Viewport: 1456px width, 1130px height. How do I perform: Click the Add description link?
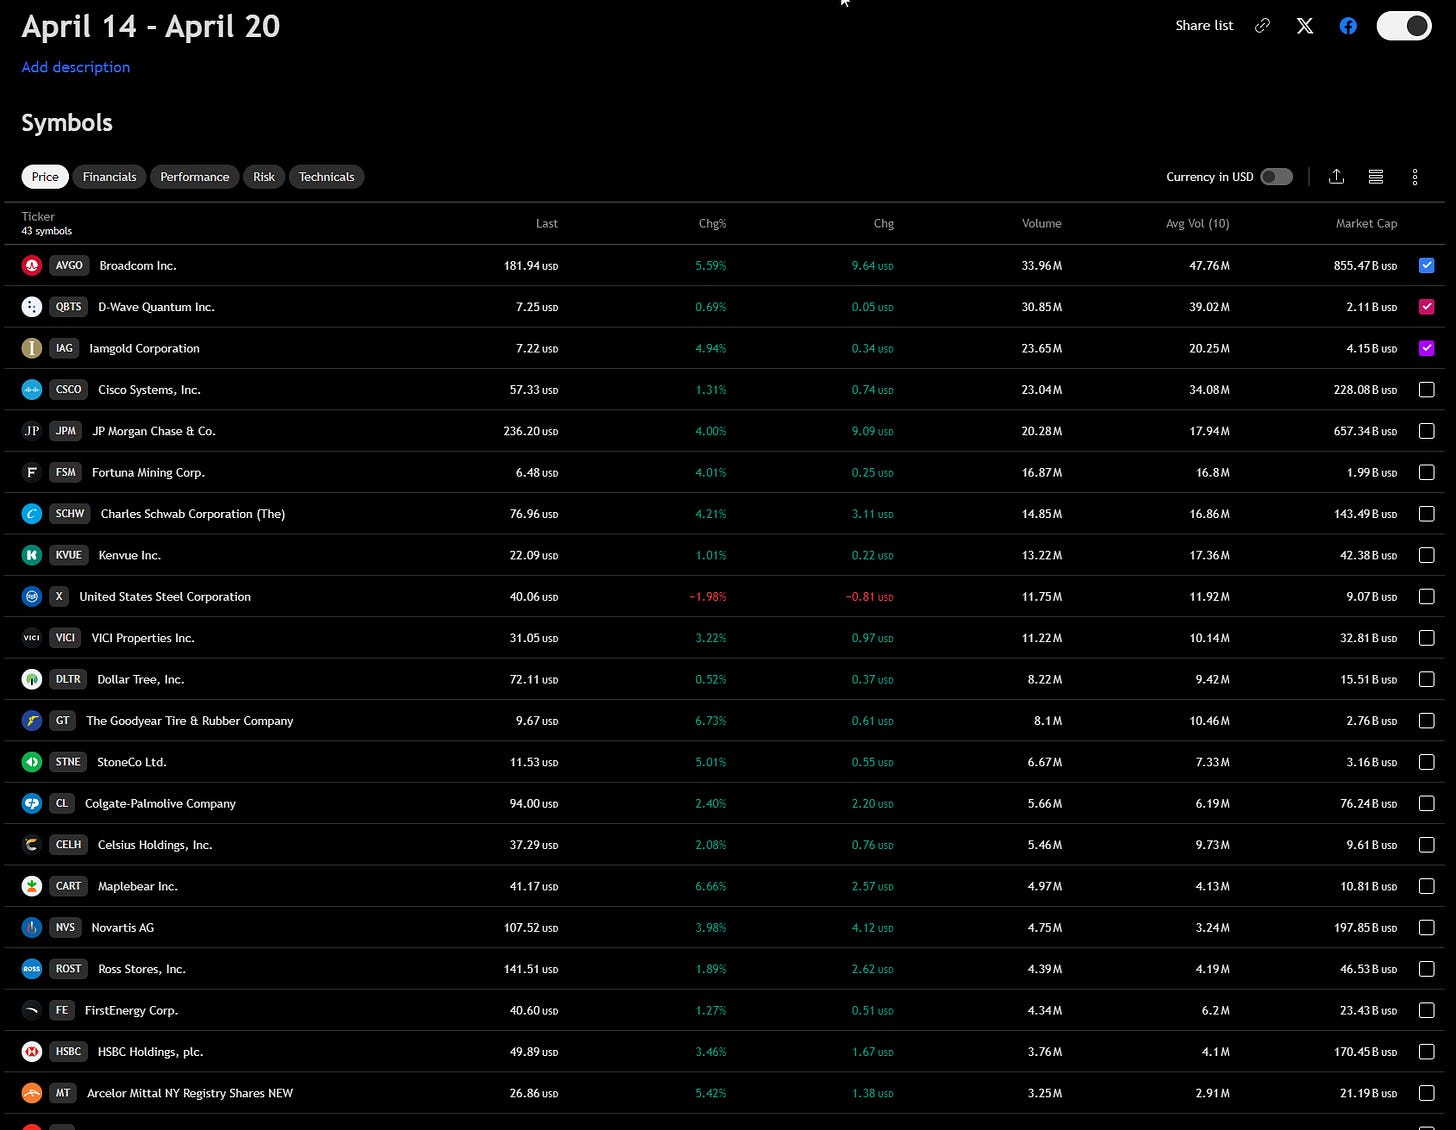tap(76, 67)
